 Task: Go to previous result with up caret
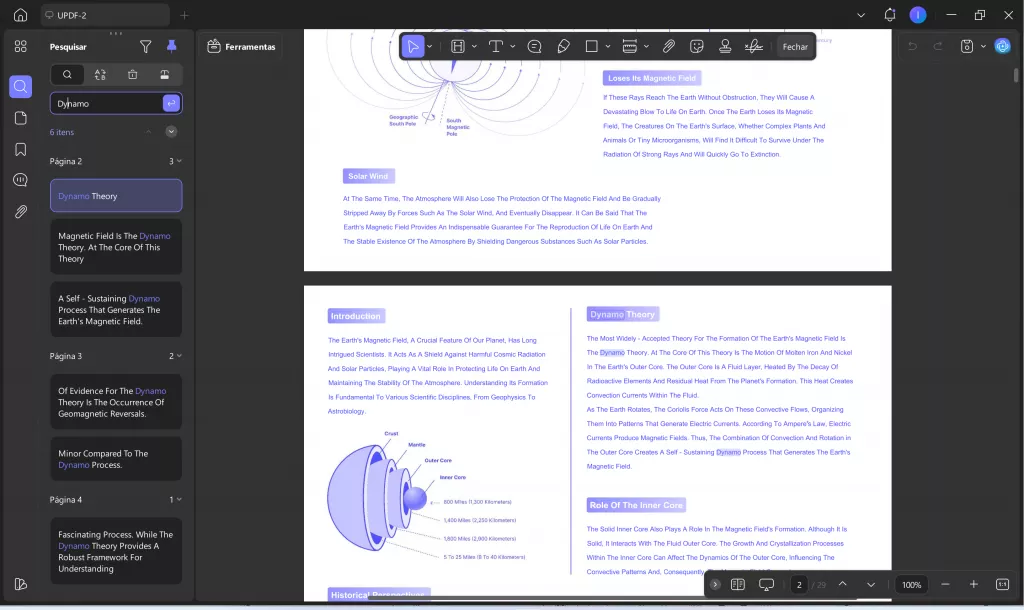coord(148,132)
